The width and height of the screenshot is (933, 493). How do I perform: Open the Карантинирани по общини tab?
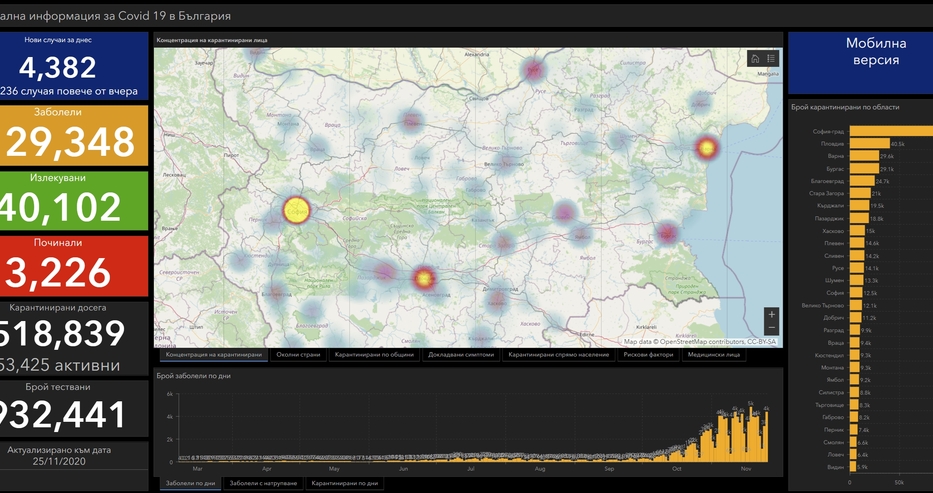[x=374, y=354]
